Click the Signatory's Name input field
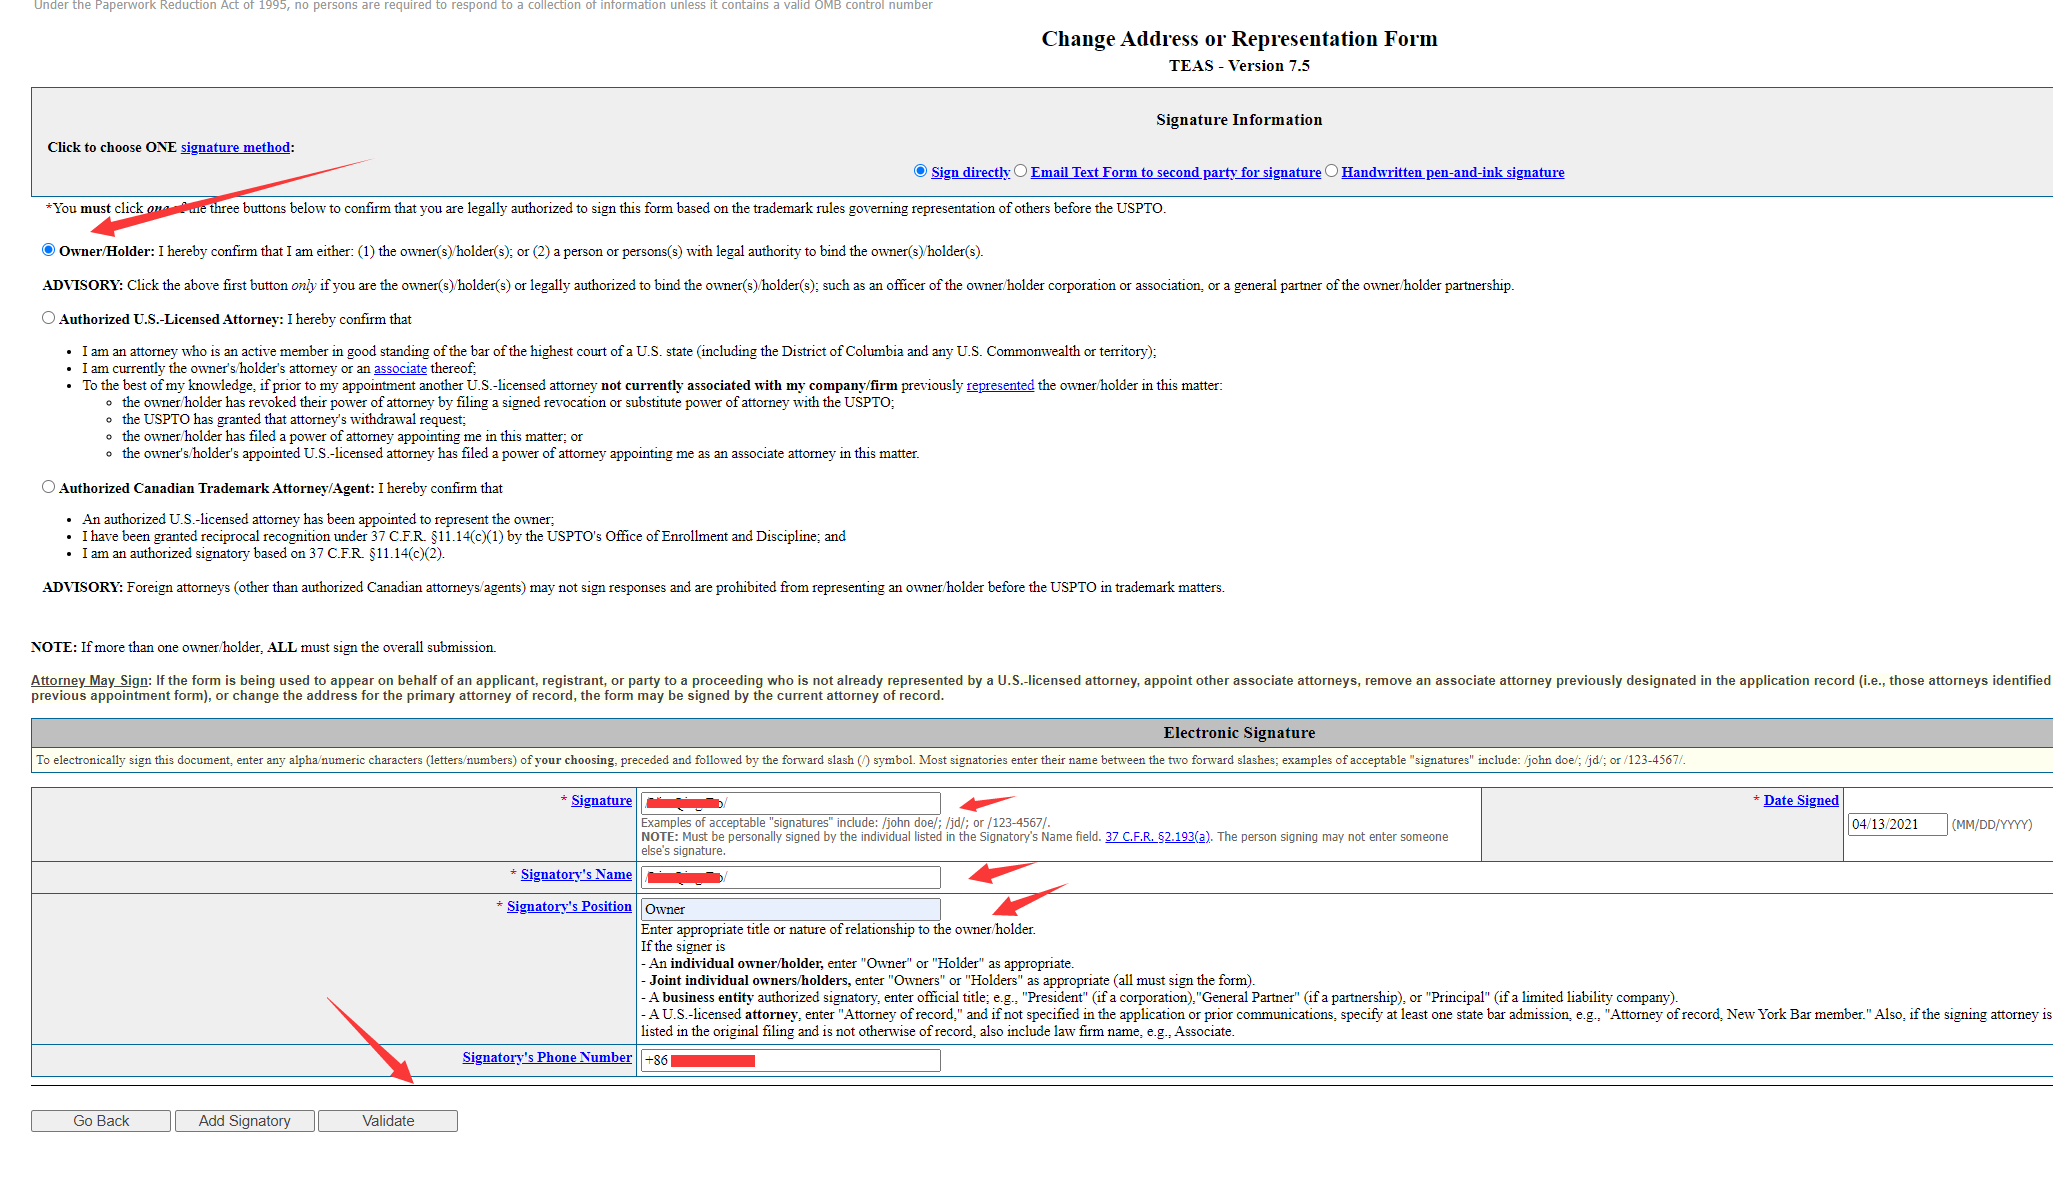The image size is (2053, 1178). click(x=790, y=877)
